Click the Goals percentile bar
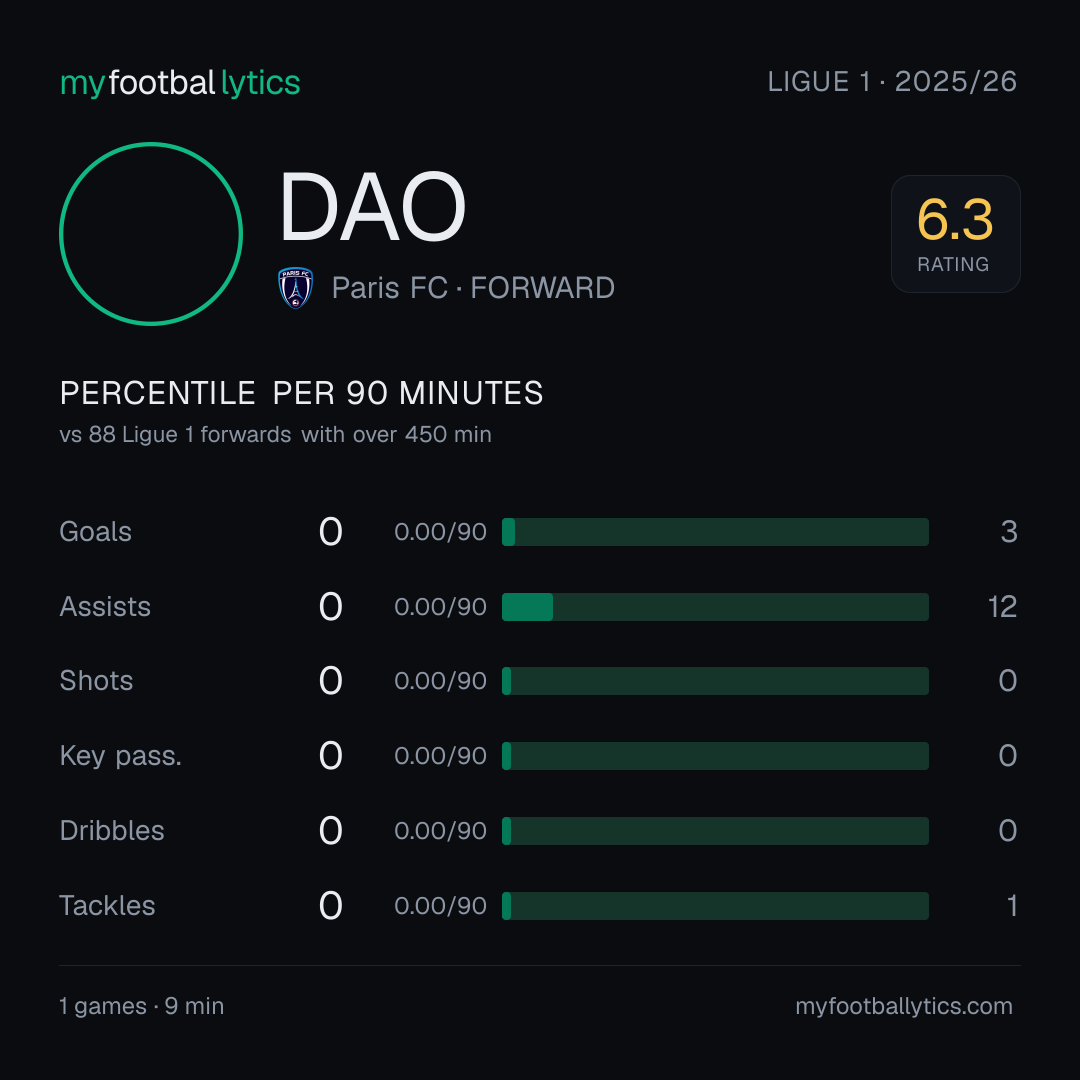Screen dimensions: 1080x1080 click(715, 532)
